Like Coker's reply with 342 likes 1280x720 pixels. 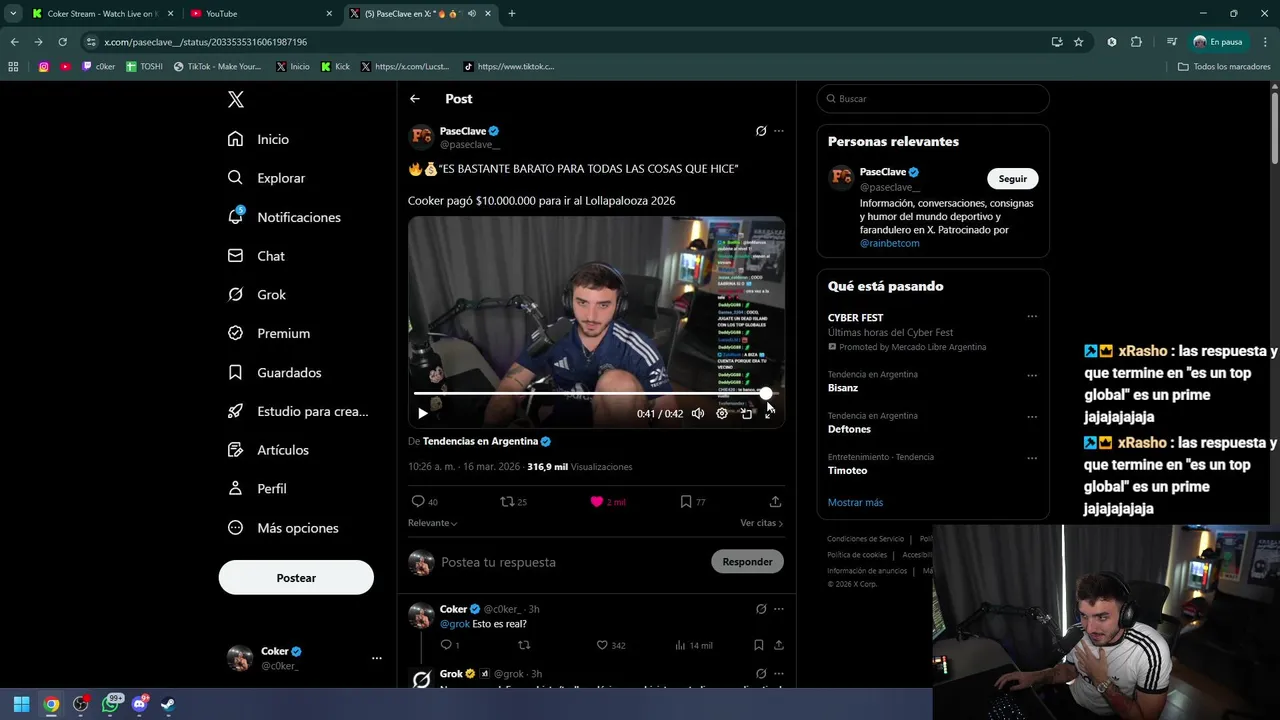click(610, 645)
